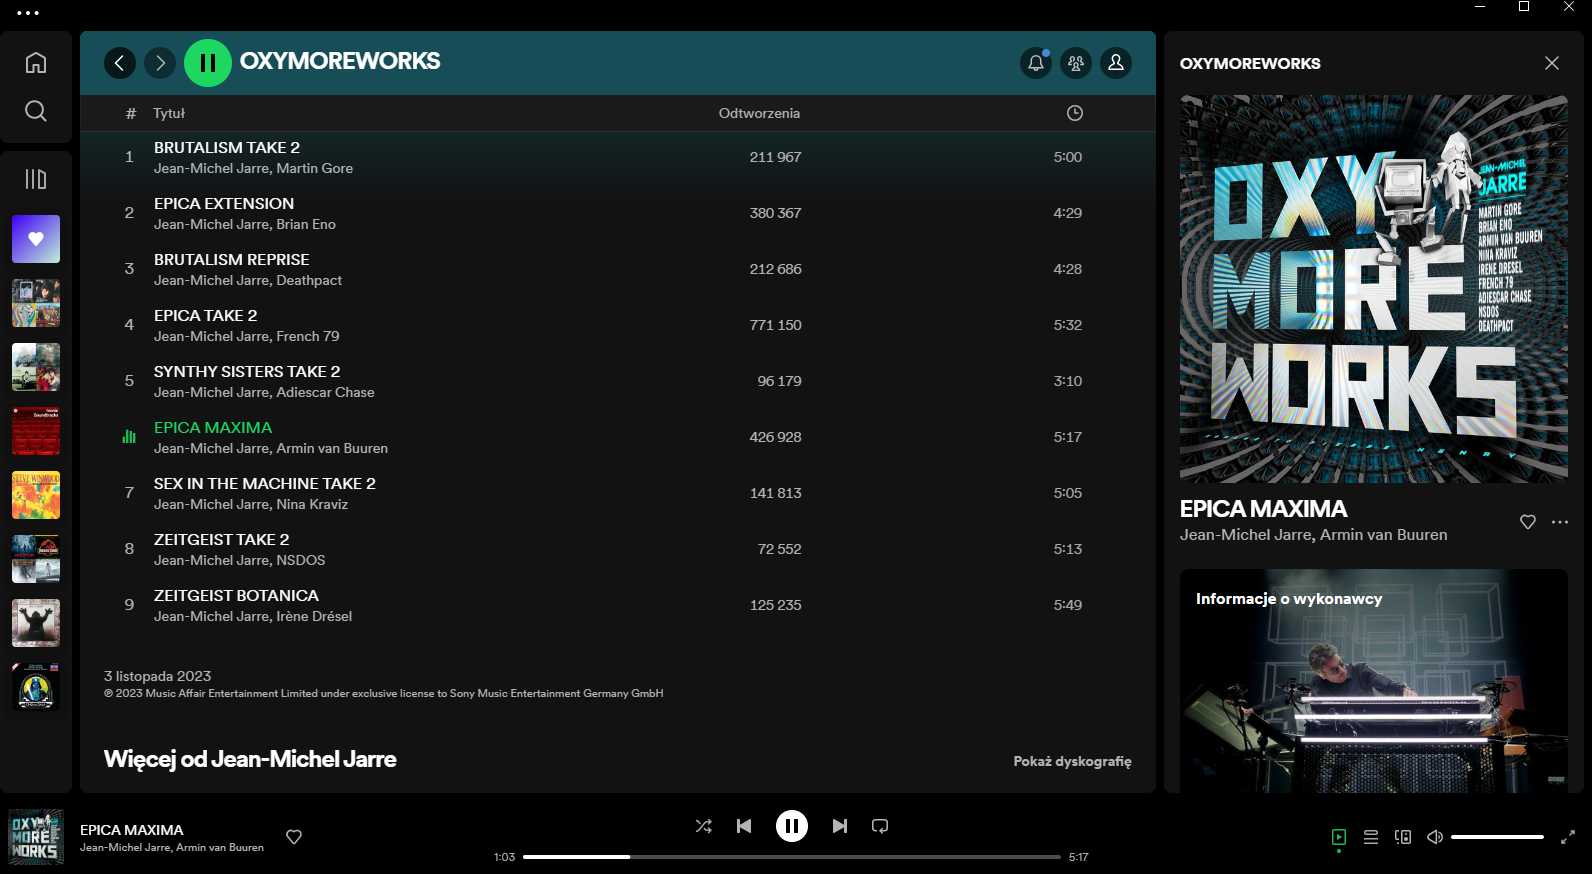This screenshot has height=874, width=1592.
Task: Toggle repeat mode
Action: point(880,826)
